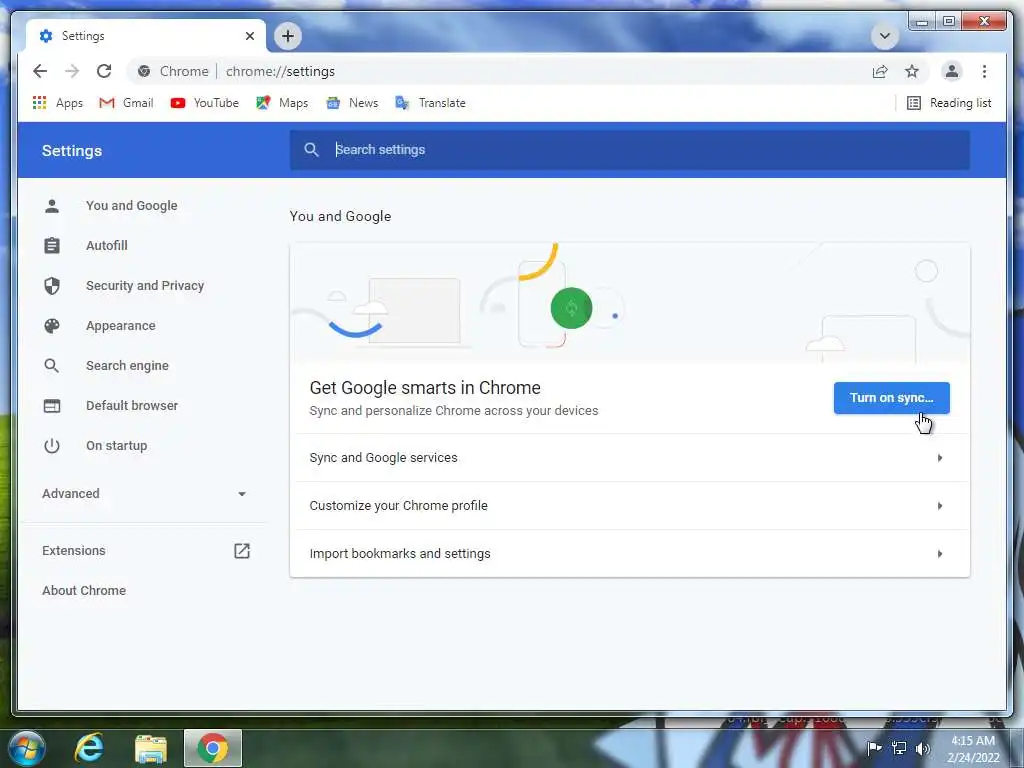Open Chrome's three-dot menu
Image resolution: width=1024 pixels, height=768 pixels.
pyautogui.click(x=984, y=71)
